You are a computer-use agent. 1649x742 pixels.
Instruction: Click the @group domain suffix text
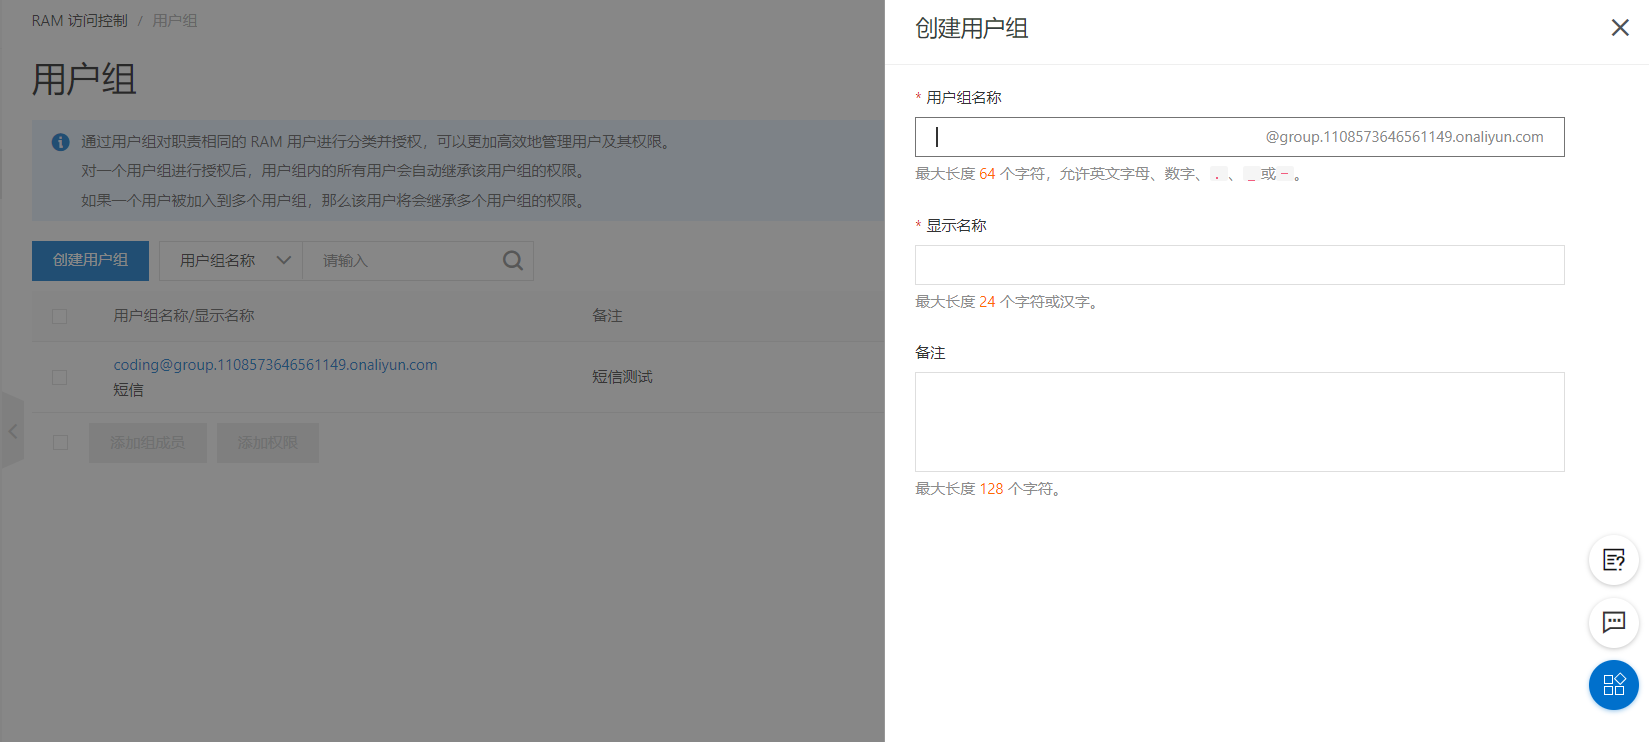(1404, 137)
